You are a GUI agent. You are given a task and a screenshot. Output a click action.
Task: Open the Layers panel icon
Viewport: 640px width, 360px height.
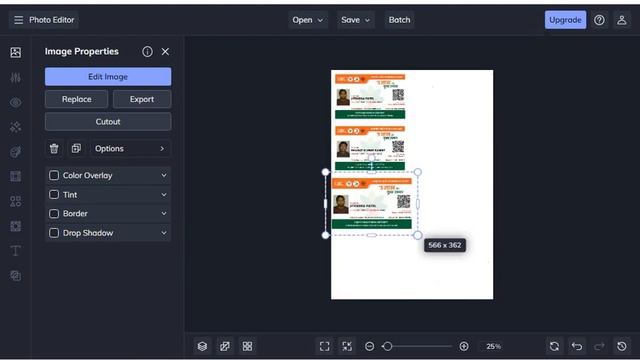coord(202,346)
